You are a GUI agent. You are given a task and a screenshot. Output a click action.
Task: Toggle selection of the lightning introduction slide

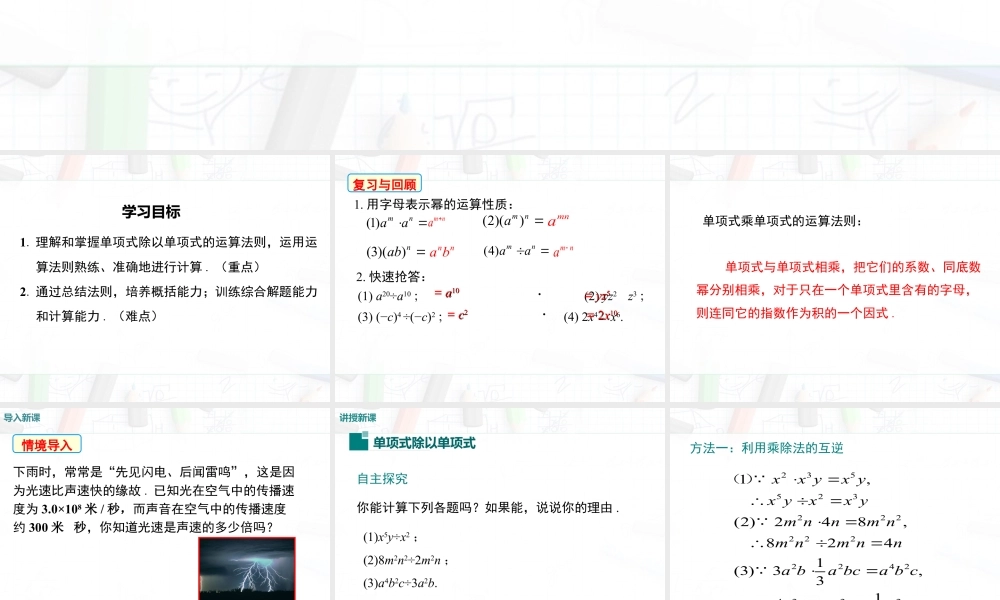coord(165,510)
